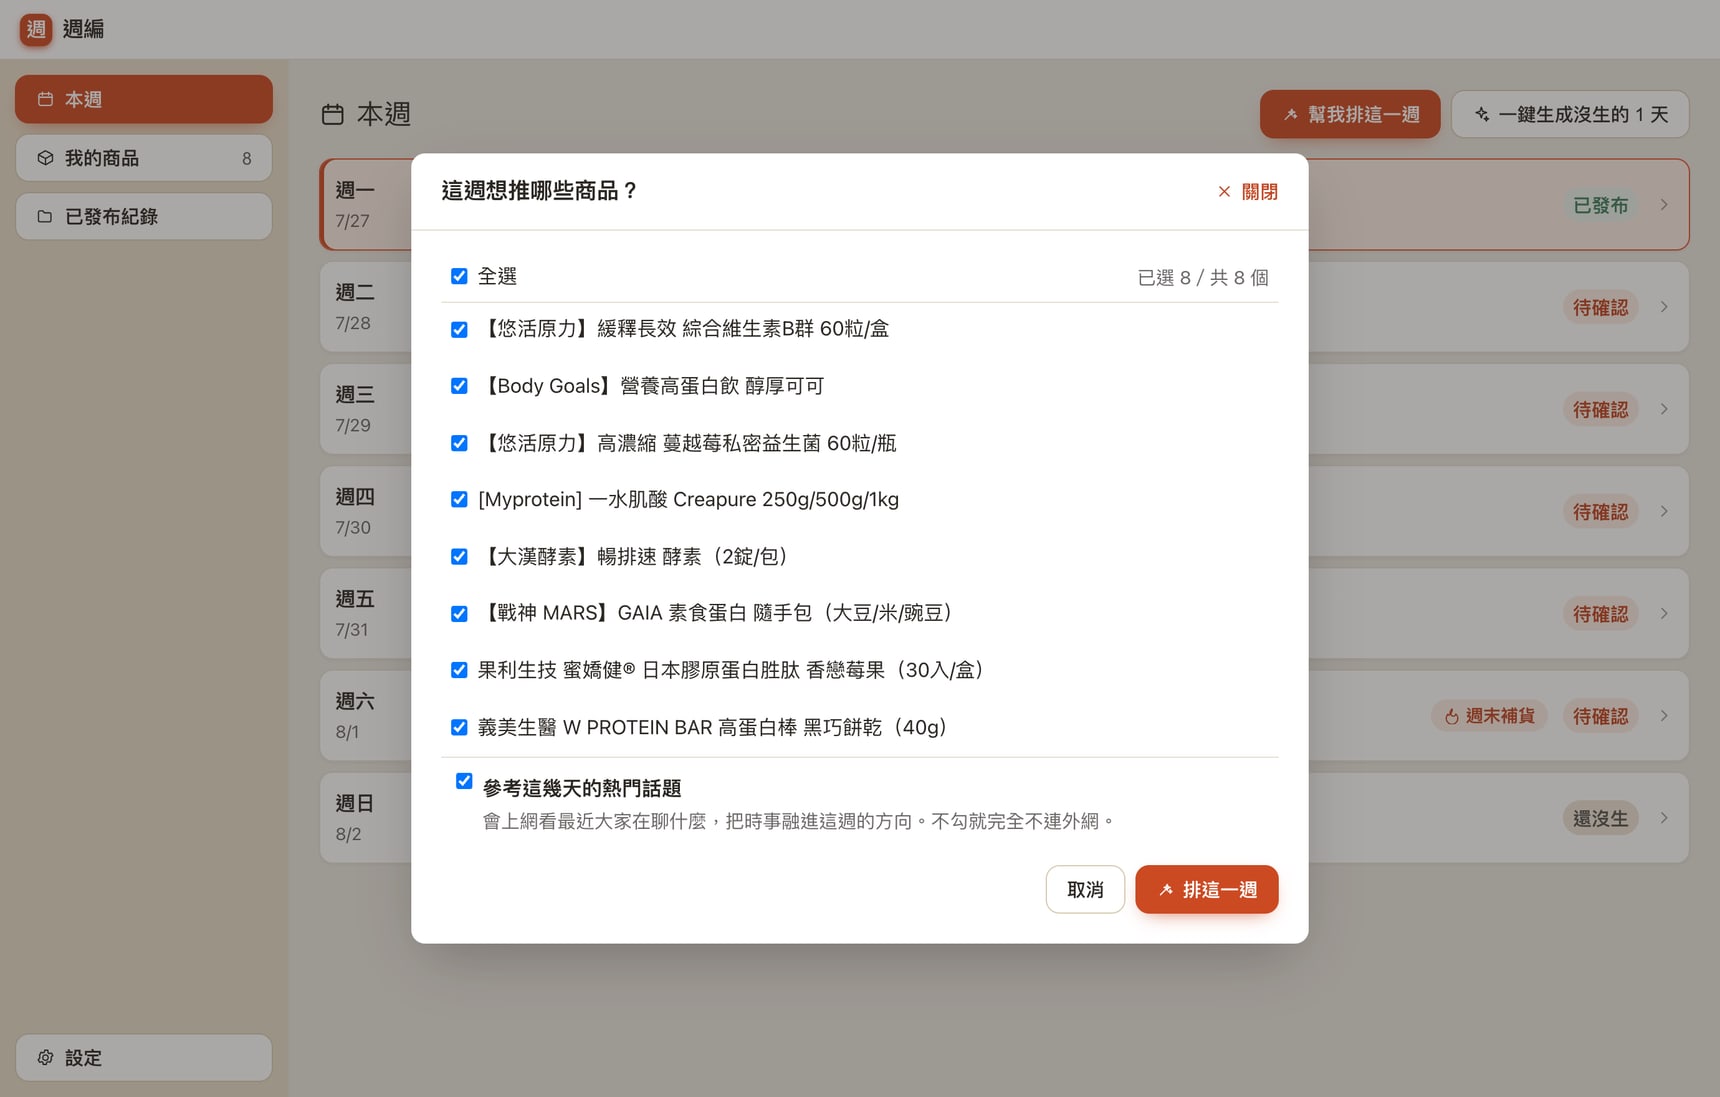Click the 週一 7/27 day label
This screenshot has height=1097, width=1720.
[355, 204]
